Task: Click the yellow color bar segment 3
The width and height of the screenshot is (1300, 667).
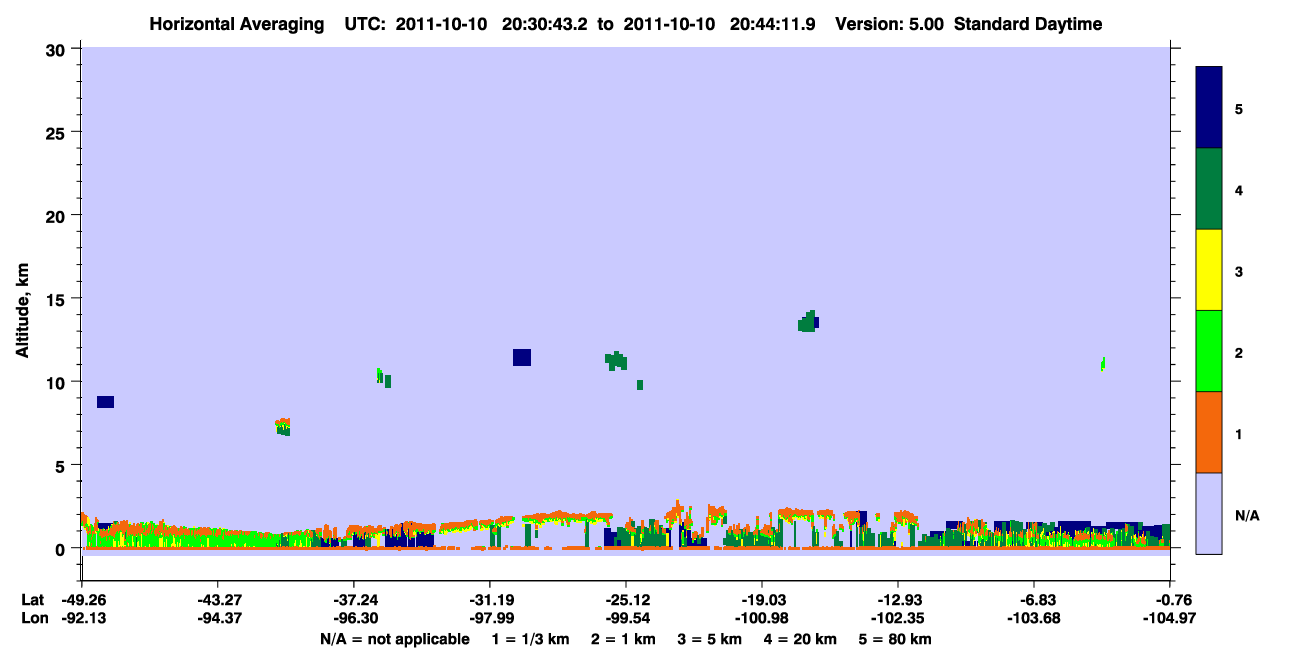Action: [1209, 270]
